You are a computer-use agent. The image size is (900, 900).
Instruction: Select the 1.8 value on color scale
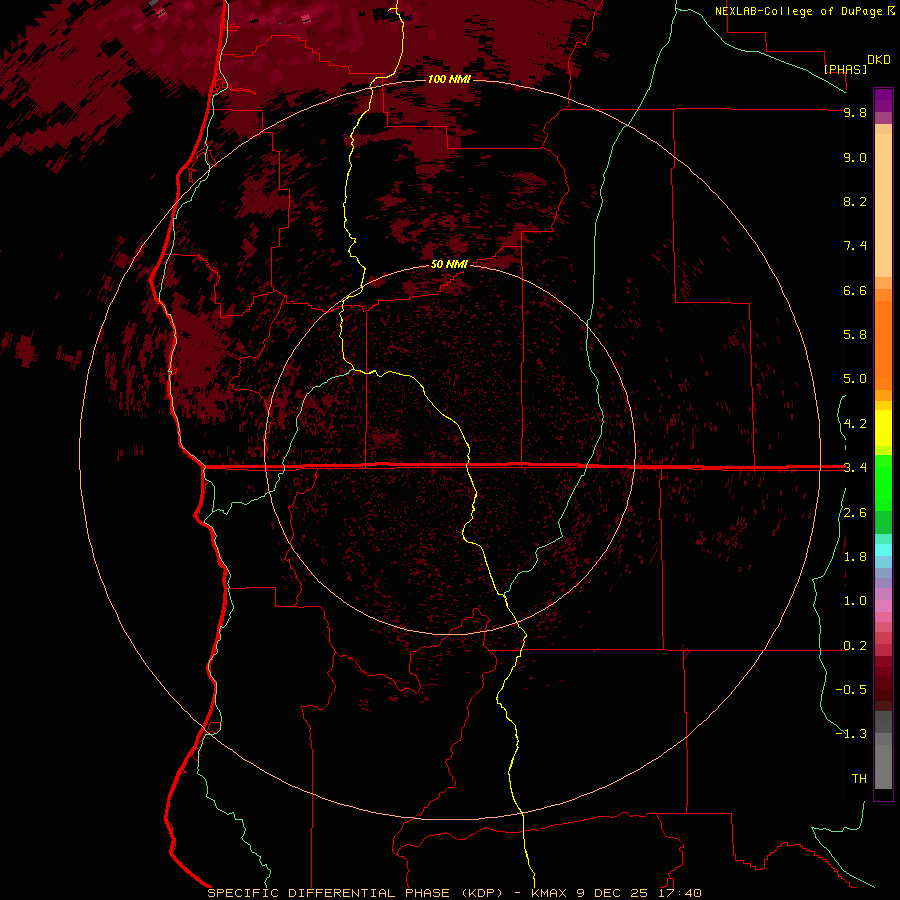coord(855,557)
